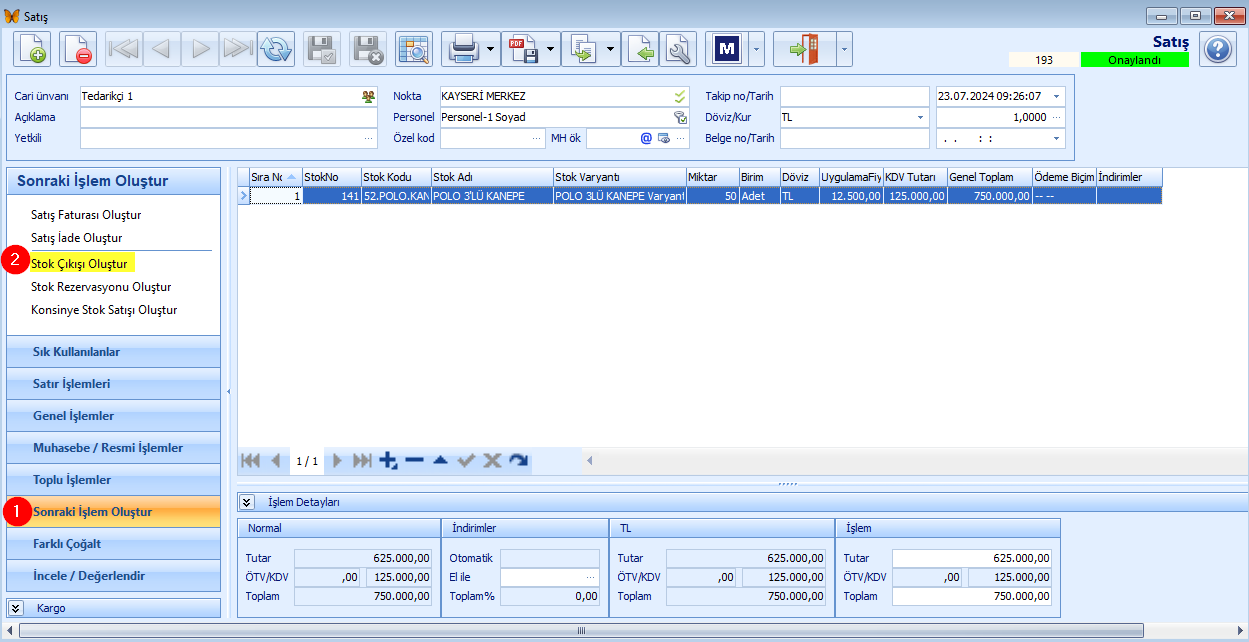The width and height of the screenshot is (1249, 642).
Task: Click the exit door icon
Action: (x=804, y=48)
